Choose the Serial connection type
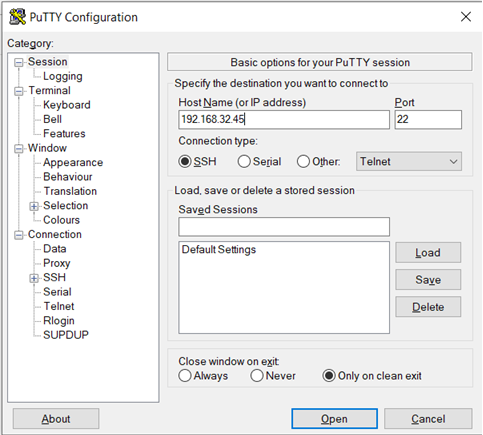Image resolution: width=483 pixels, height=435 pixels. tap(244, 162)
